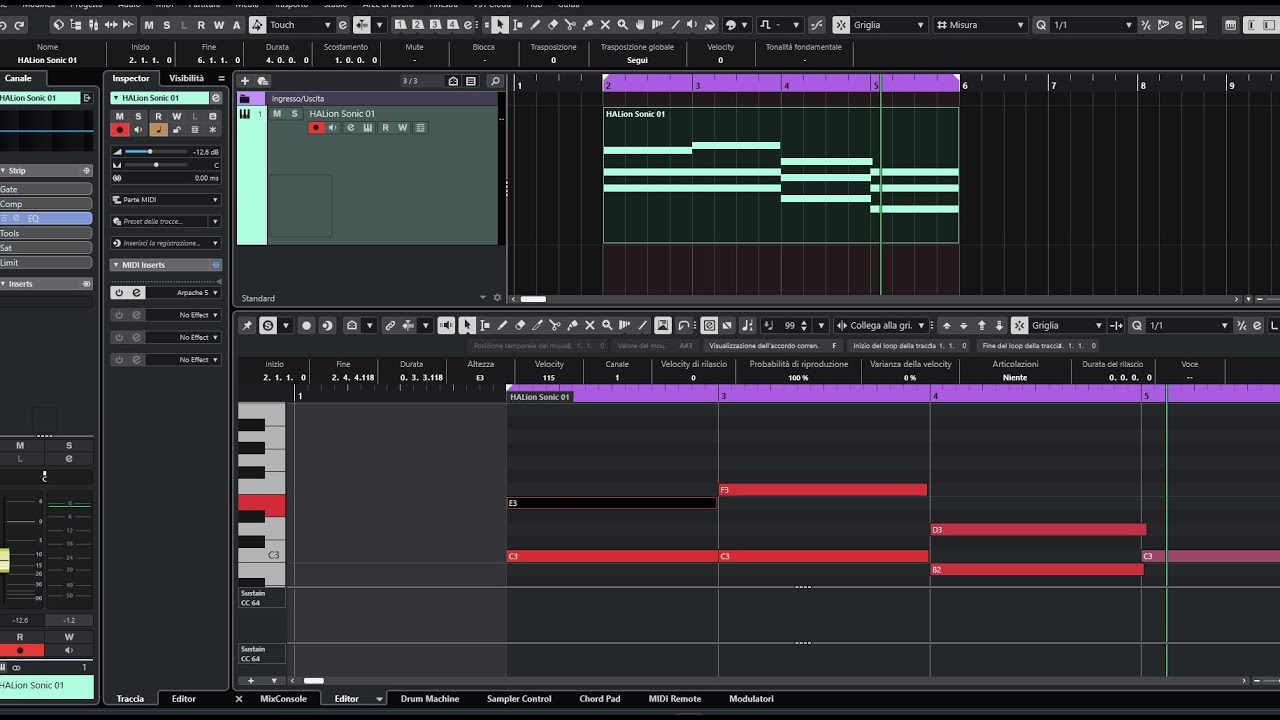Open the MixConsole tab in lower zone
The width and height of the screenshot is (1280, 720).
coord(283,699)
